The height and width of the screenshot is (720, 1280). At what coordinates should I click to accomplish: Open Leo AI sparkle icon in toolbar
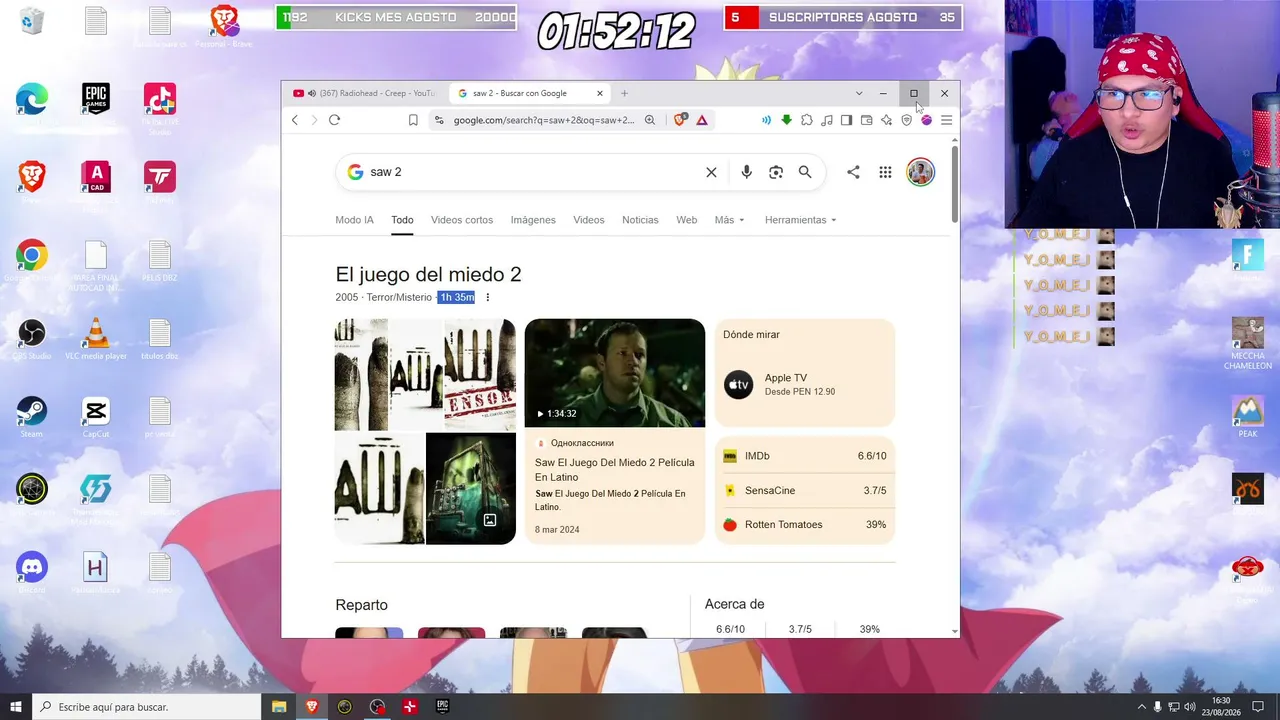(x=886, y=120)
